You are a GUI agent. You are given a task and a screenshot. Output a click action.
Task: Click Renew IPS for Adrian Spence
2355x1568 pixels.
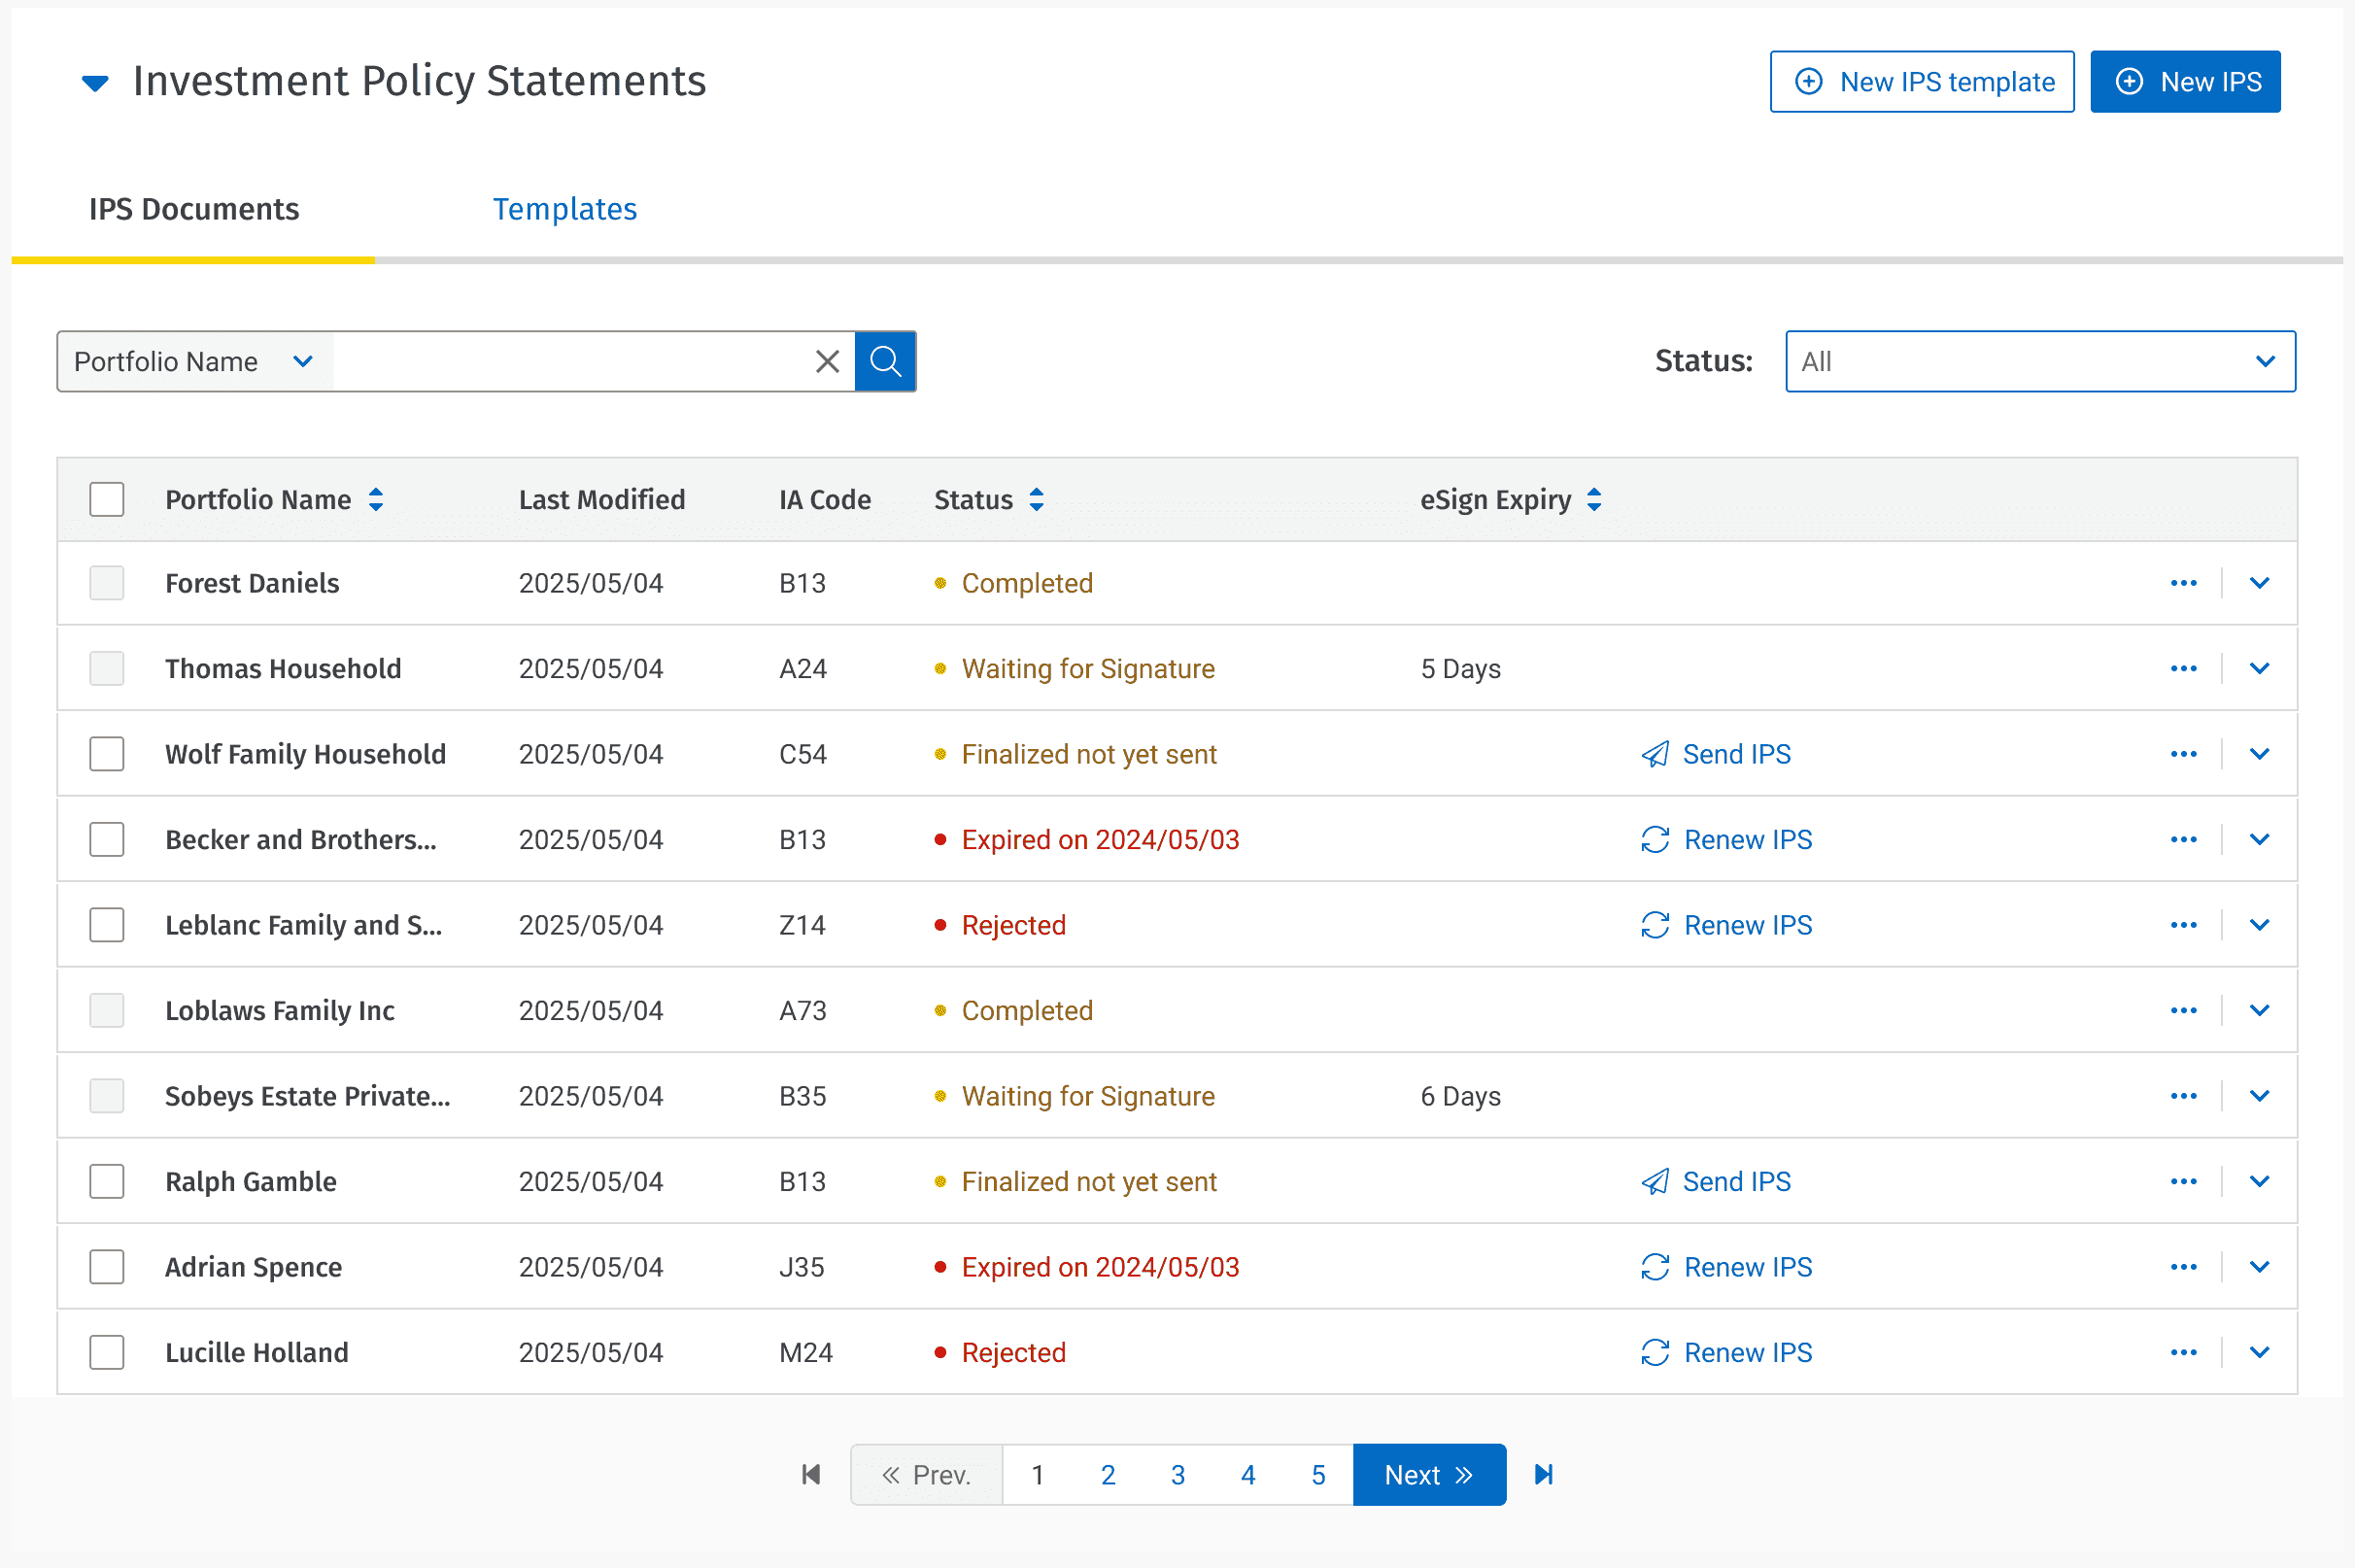(1726, 1267)
